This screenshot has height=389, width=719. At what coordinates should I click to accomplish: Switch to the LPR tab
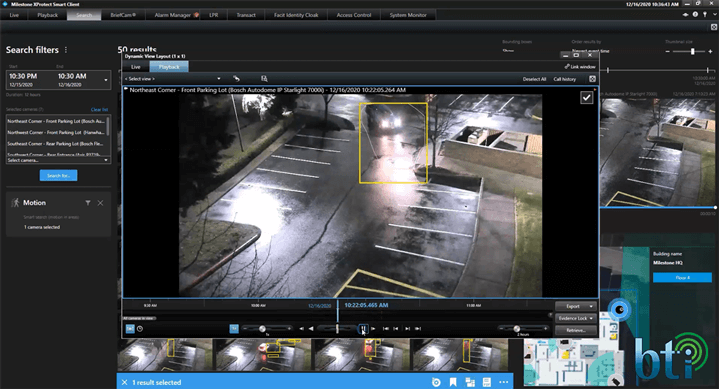click(x=214, y=15)
